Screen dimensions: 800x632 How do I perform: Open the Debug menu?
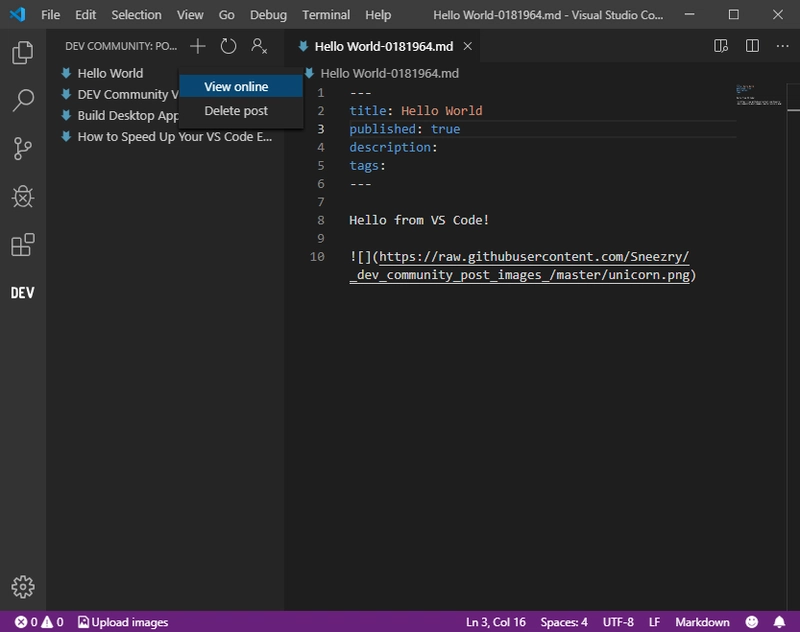click(x=268, y=15)
